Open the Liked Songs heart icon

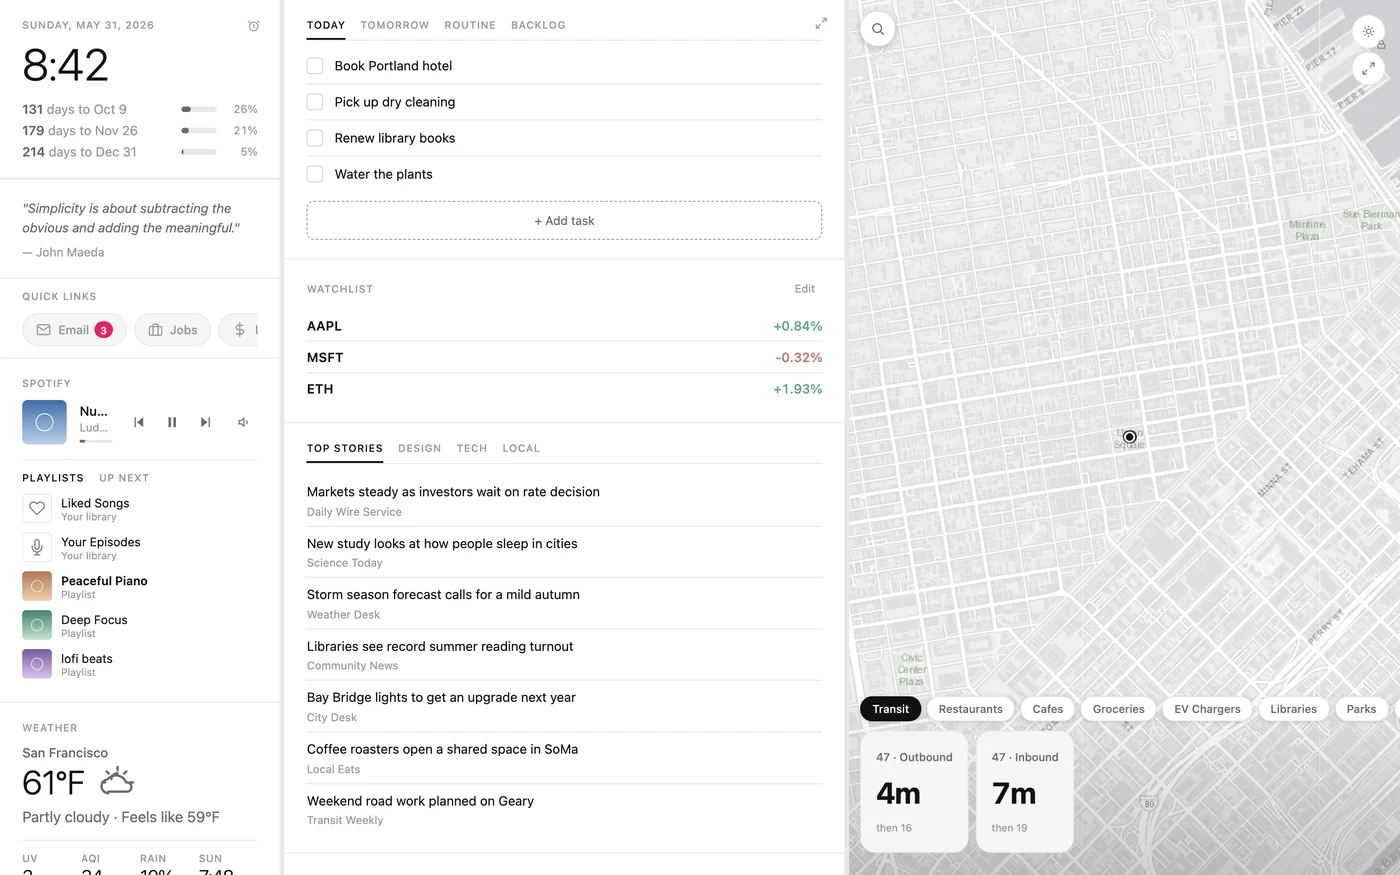[37, 508]
